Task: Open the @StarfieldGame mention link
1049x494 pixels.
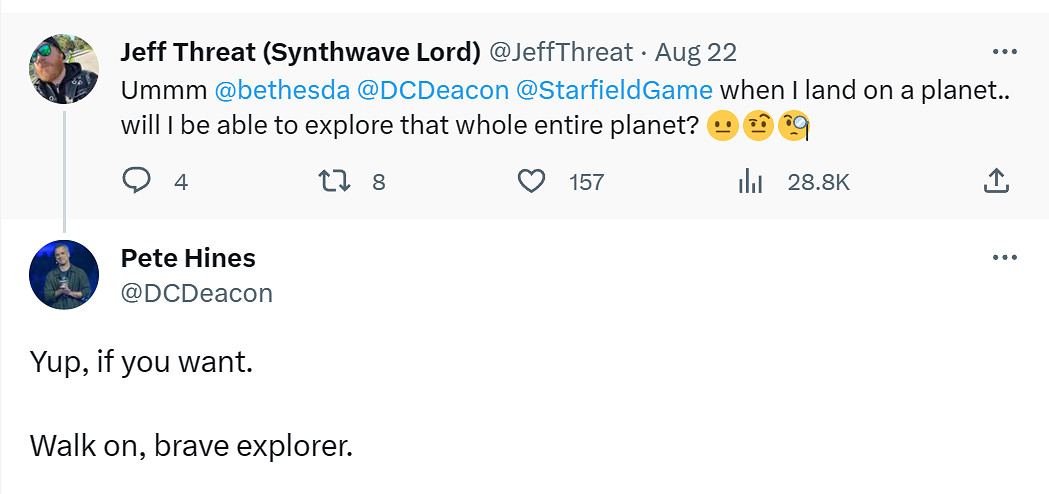Action: [613, 90]
